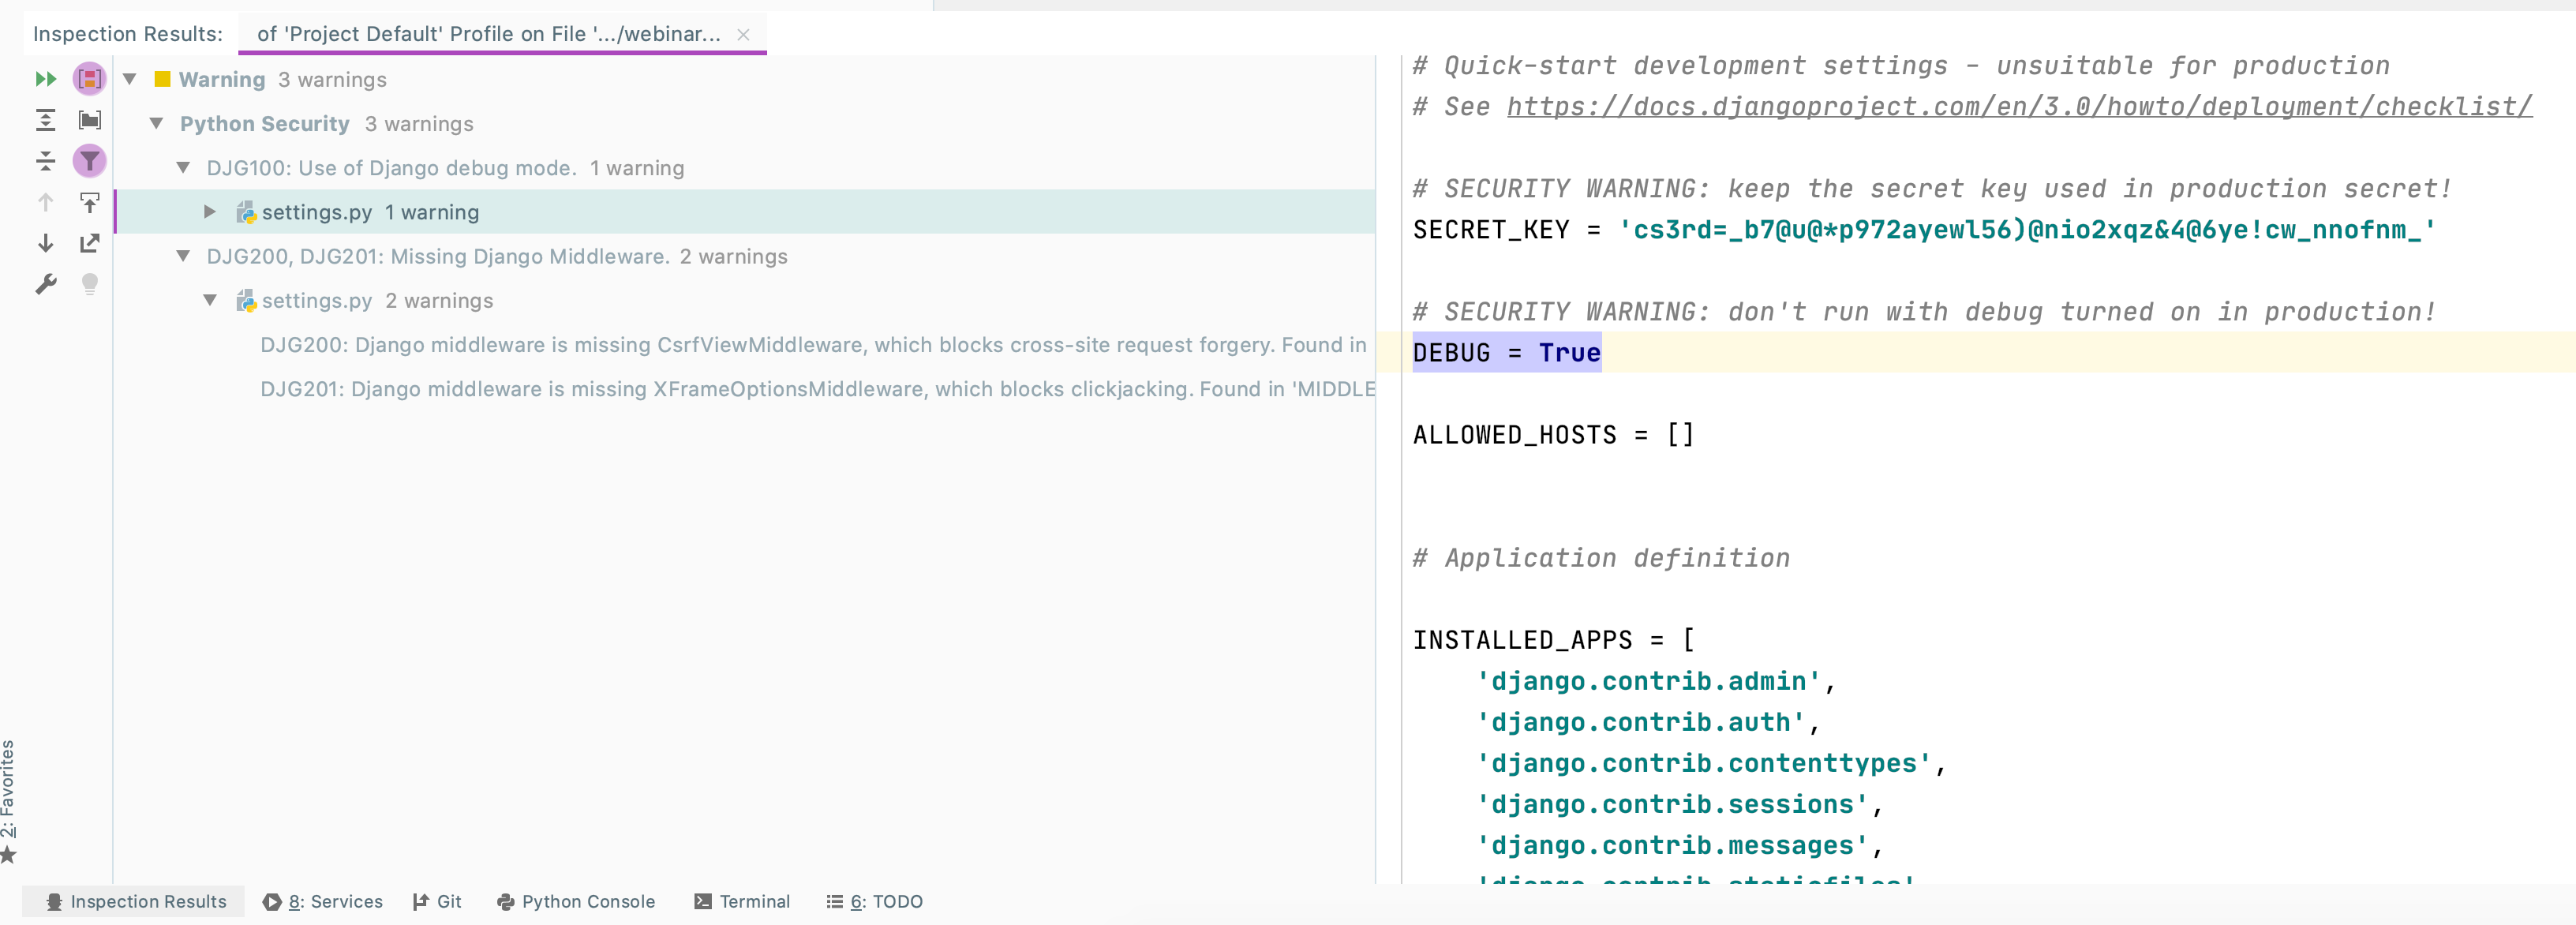Open Django deployment checklist link
Image resolution: width=2576 pixels, height=925 pixels.
click(x=2019, y=106)
